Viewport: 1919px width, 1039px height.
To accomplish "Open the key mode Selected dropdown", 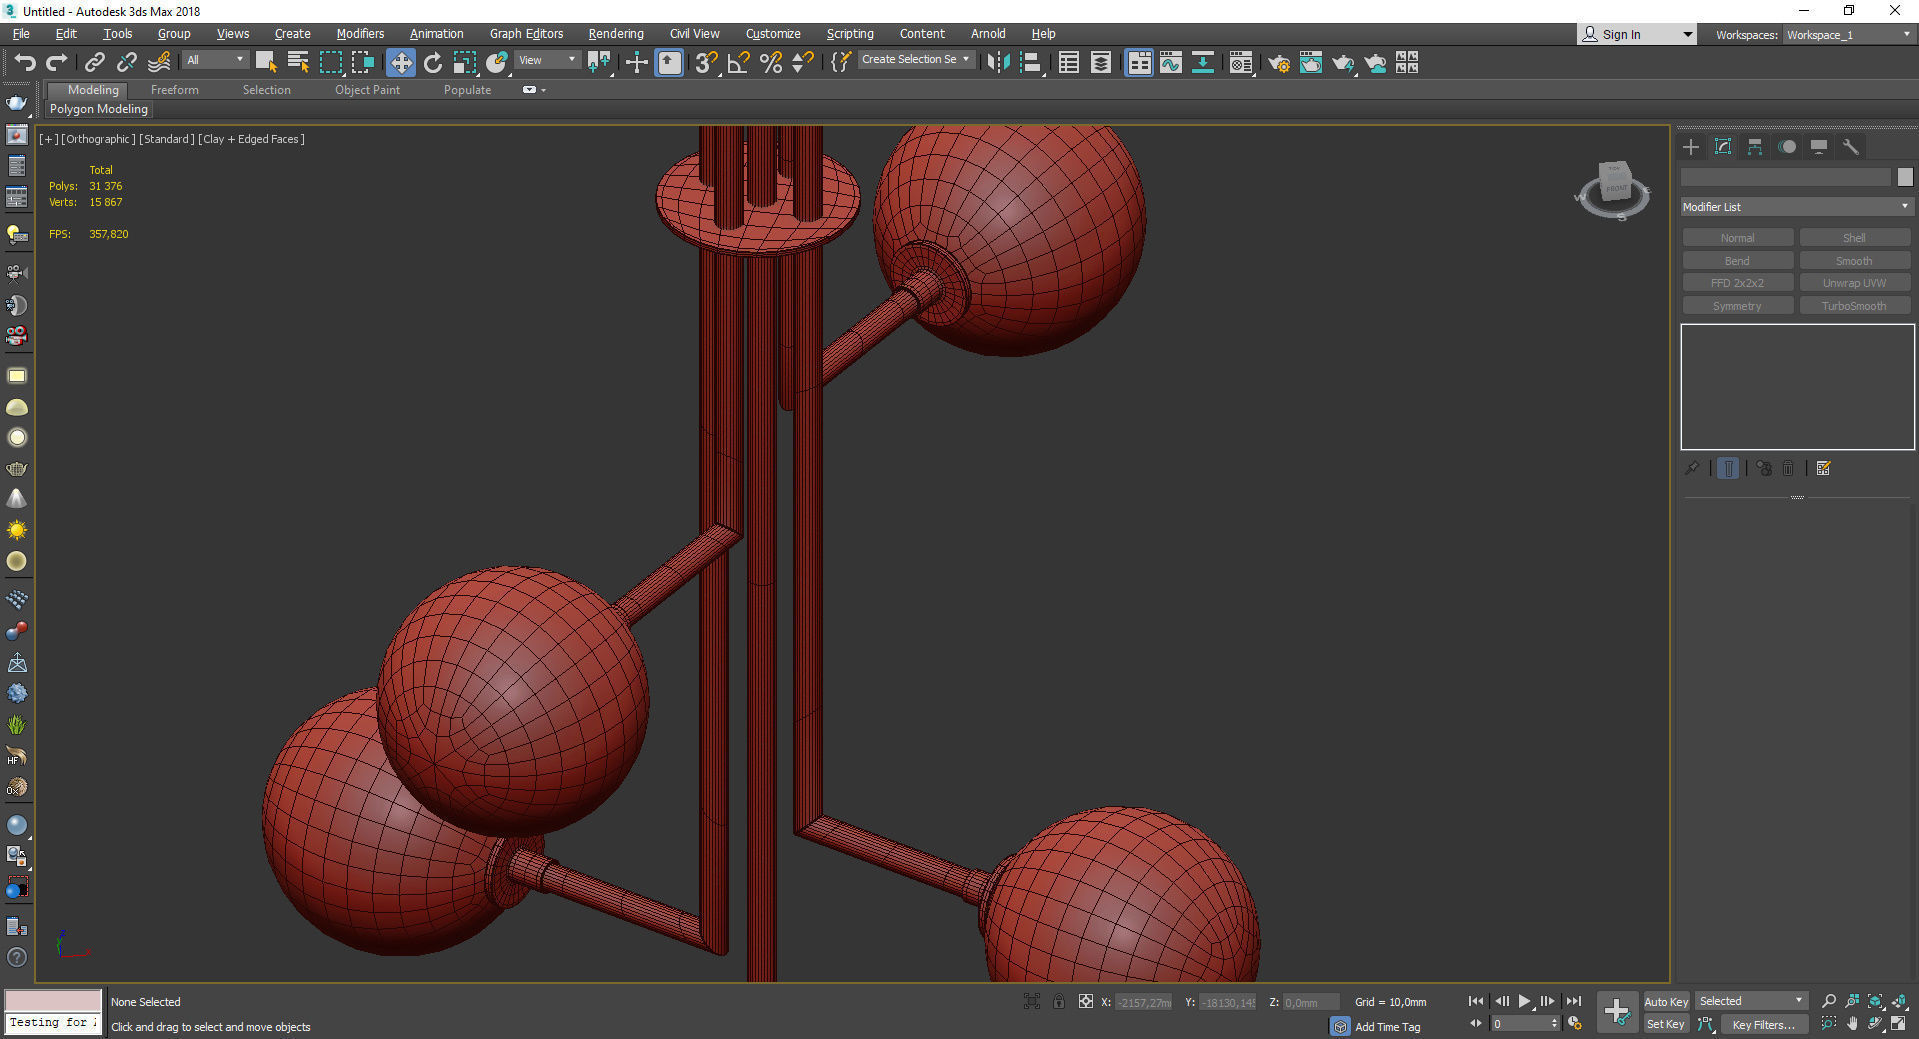I will (1751, 1001).
